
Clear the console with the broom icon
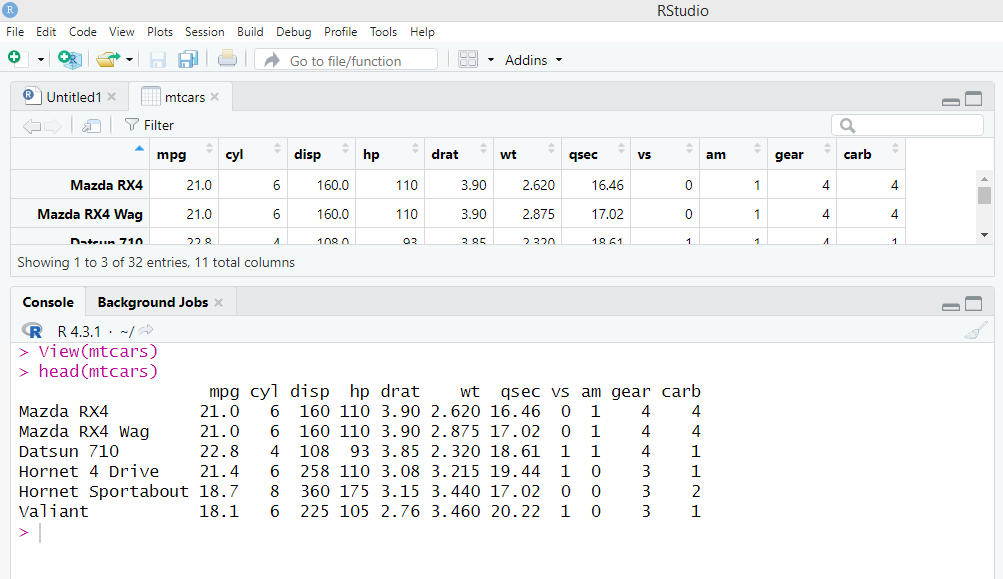[976, 331]
